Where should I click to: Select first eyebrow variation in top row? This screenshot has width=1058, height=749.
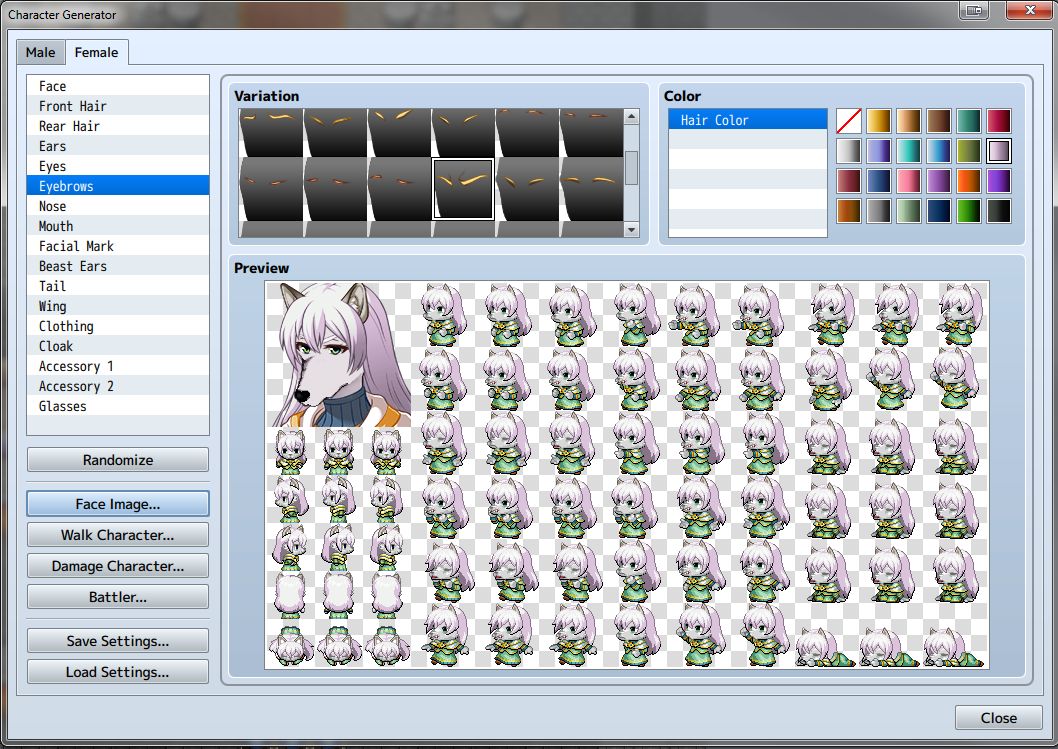click(x=271, y=133)
